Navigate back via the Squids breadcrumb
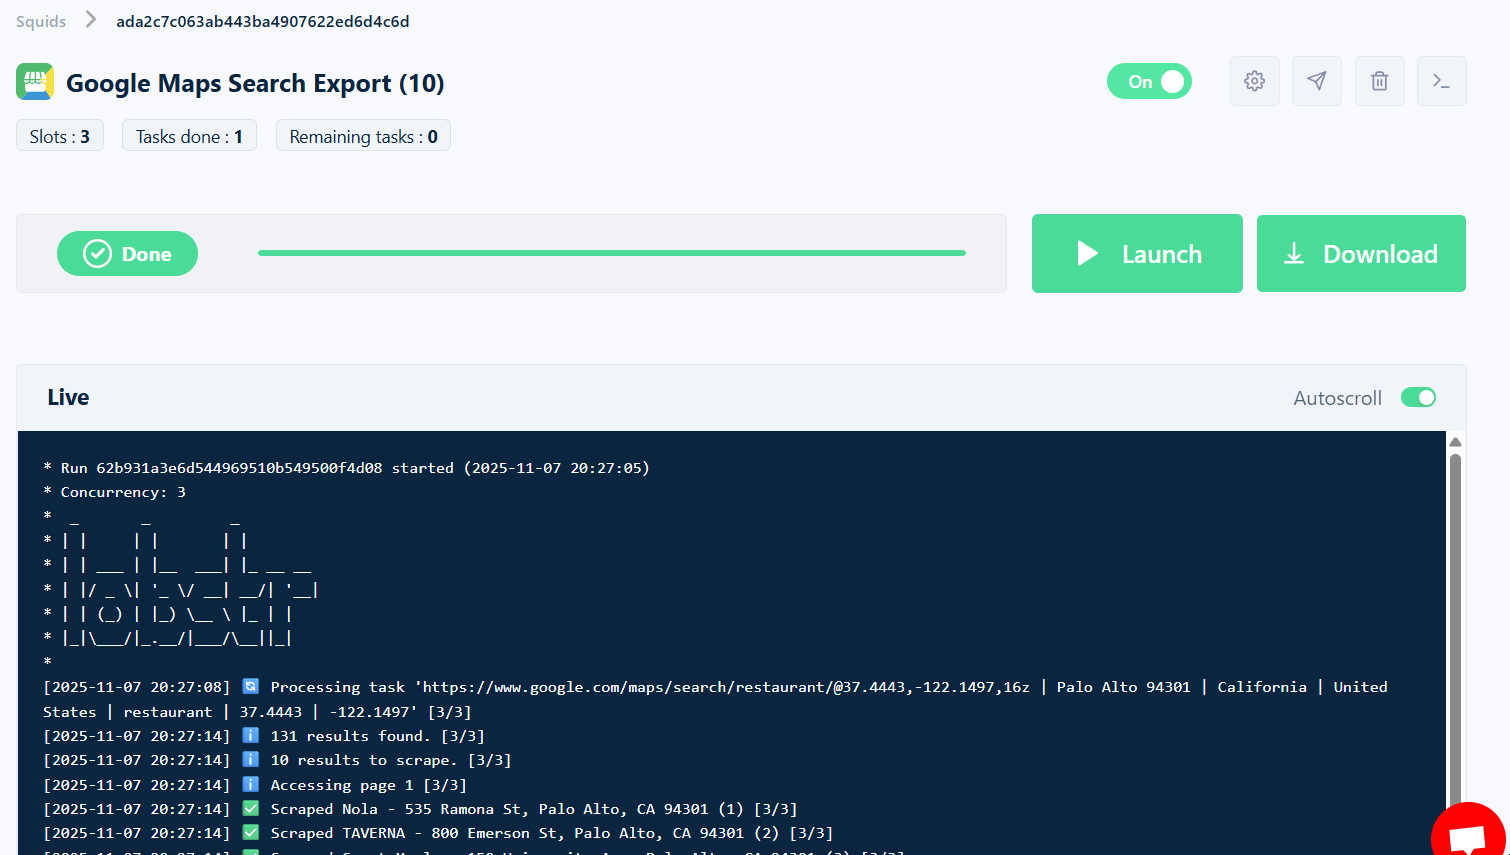 pos(40,21)
